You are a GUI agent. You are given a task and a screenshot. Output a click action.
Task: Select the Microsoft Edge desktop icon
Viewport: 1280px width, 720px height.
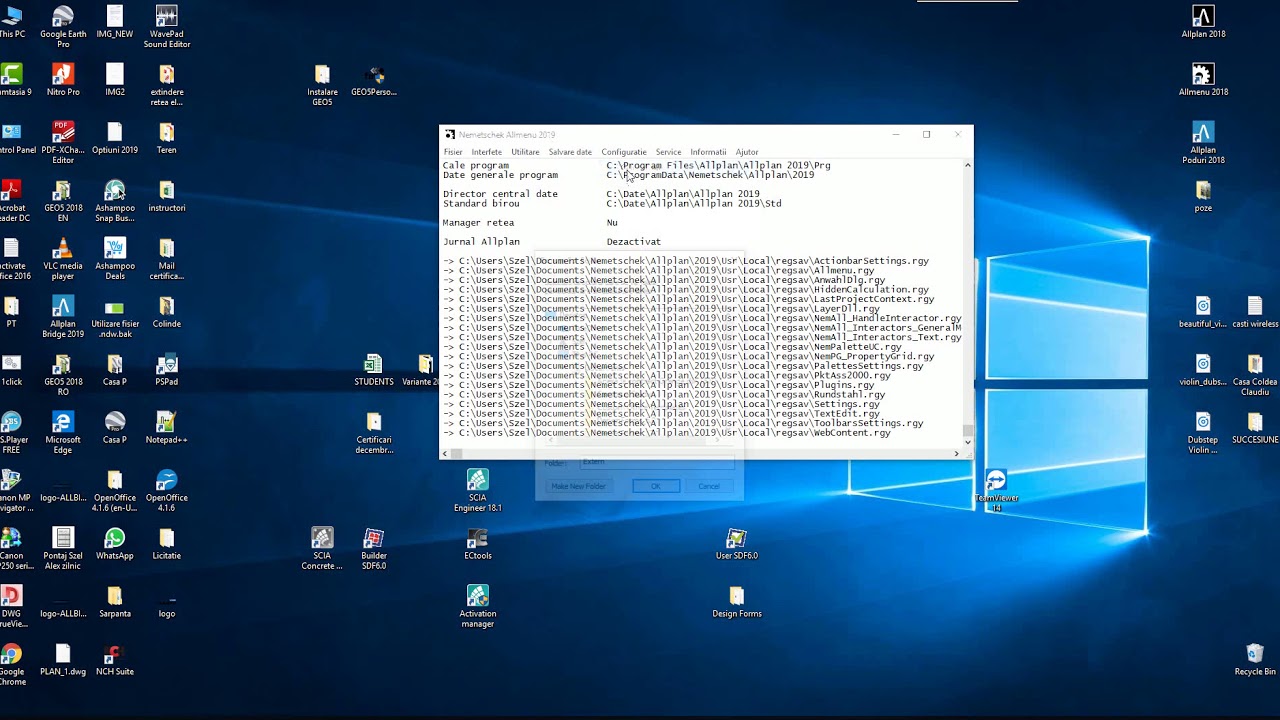point(63,433)
